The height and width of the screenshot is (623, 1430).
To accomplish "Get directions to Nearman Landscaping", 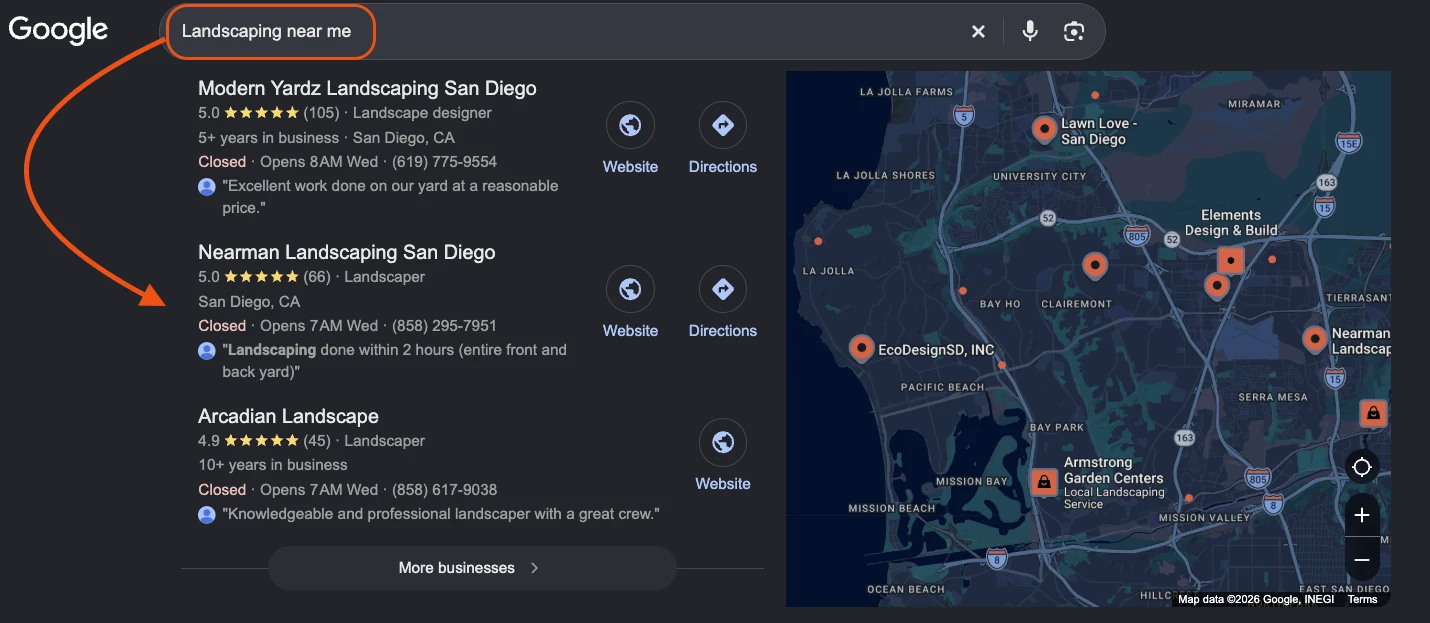I will (x=722, y=290).
